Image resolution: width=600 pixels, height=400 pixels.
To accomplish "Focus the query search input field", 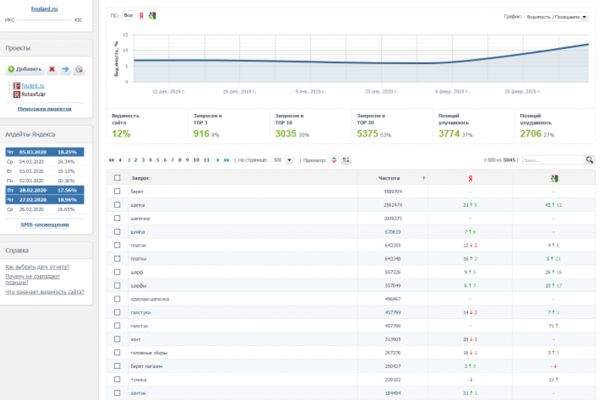I will [x=553, y=160].
